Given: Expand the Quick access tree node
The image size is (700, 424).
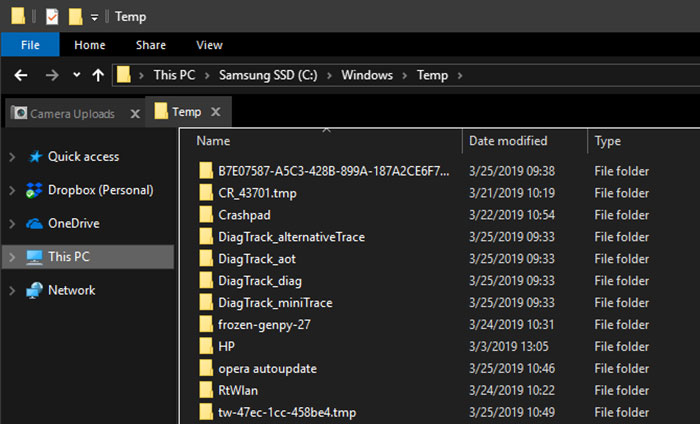Looking at the screenshot, I should pos(12,157).
